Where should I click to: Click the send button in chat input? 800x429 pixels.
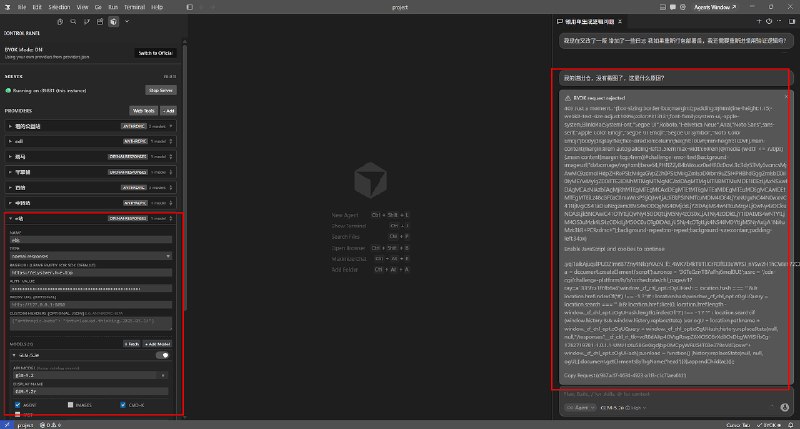[x=785, y=407]
